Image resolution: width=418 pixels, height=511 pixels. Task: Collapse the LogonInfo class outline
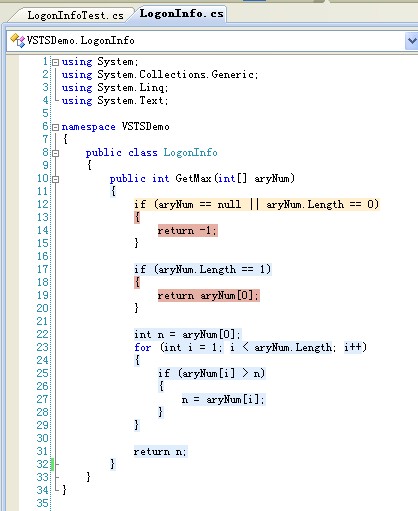56,153
